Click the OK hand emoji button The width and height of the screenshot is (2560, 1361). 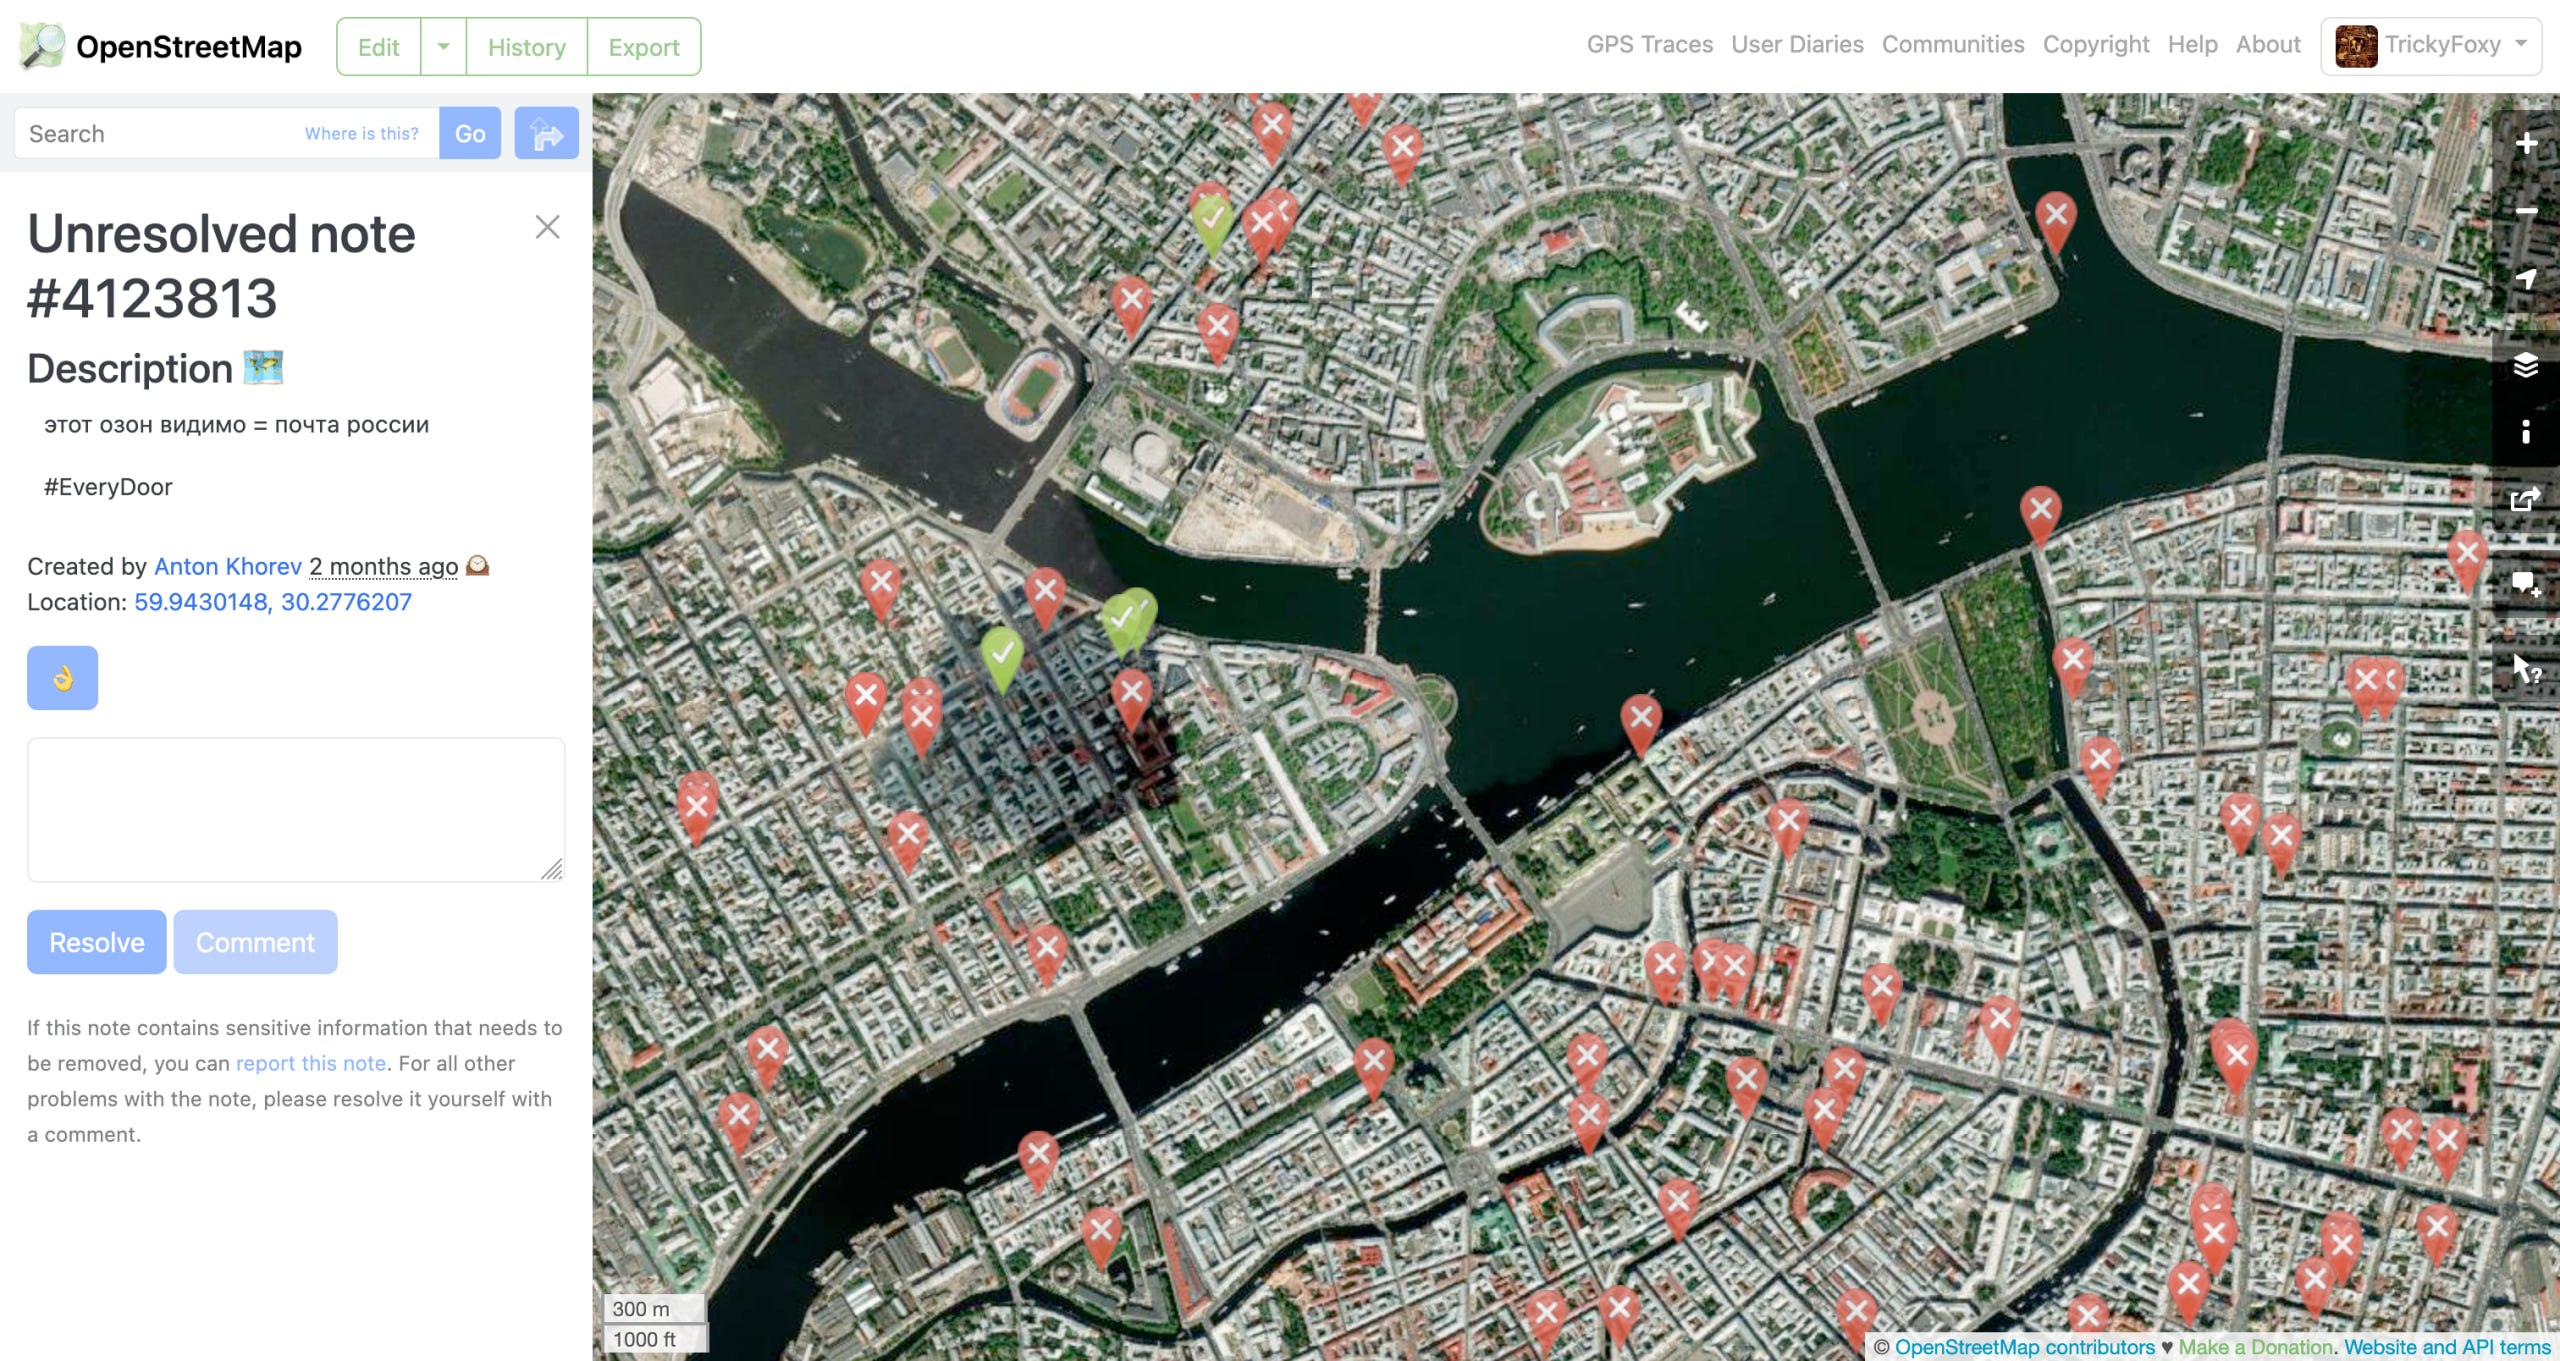pos(62,678)
